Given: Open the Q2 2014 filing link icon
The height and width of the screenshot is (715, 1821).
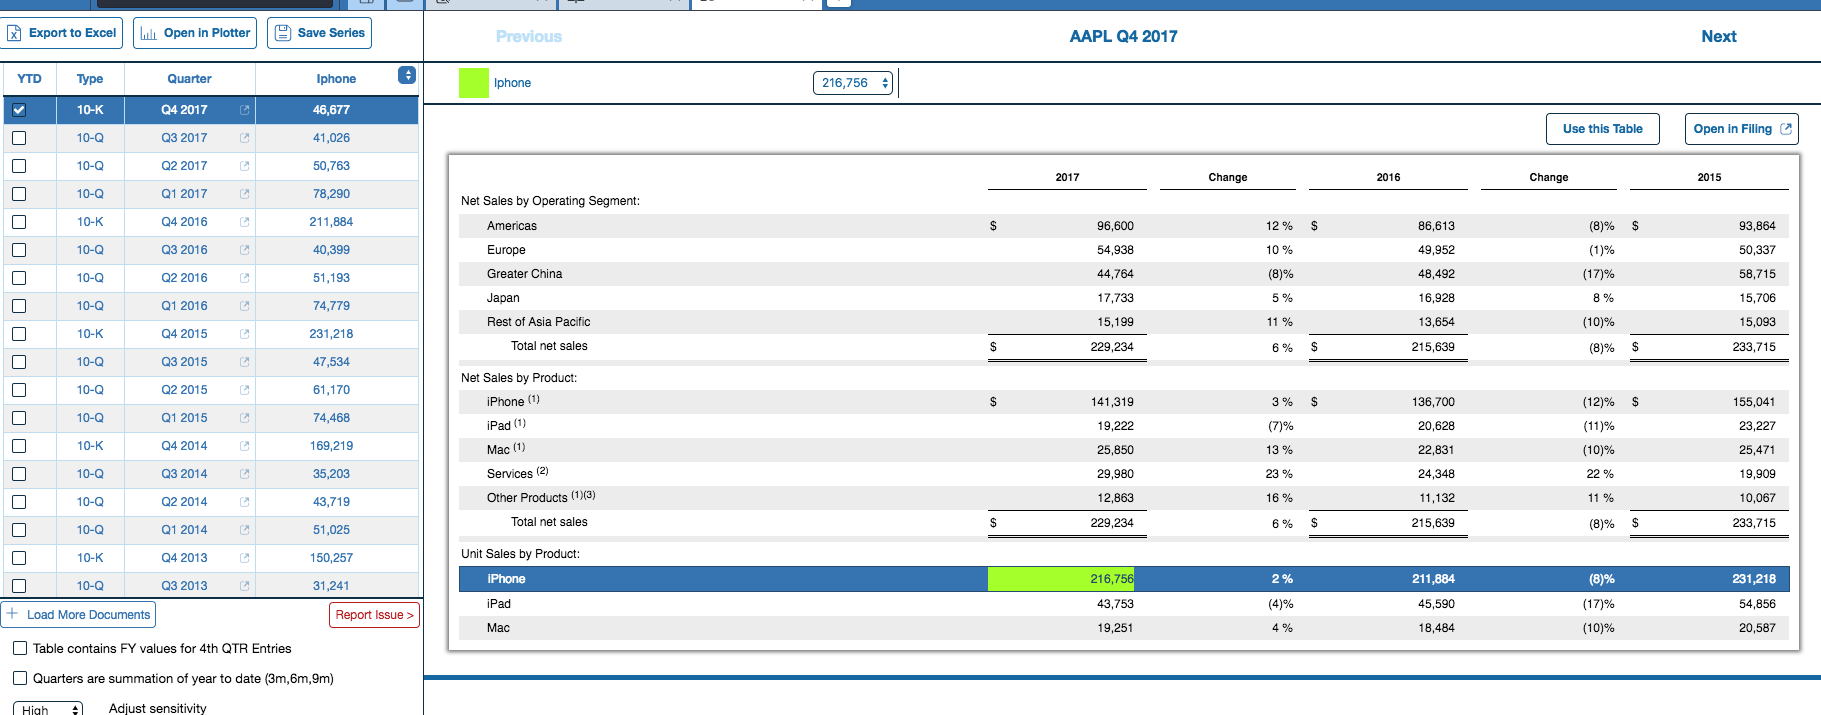Looking at the screenshot, I should pyautogui.click(x=244, y=502).
